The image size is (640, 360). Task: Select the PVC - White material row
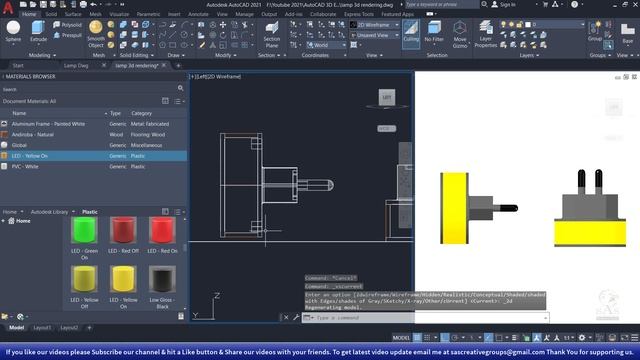pyautogui.click(x=93, y=167)
